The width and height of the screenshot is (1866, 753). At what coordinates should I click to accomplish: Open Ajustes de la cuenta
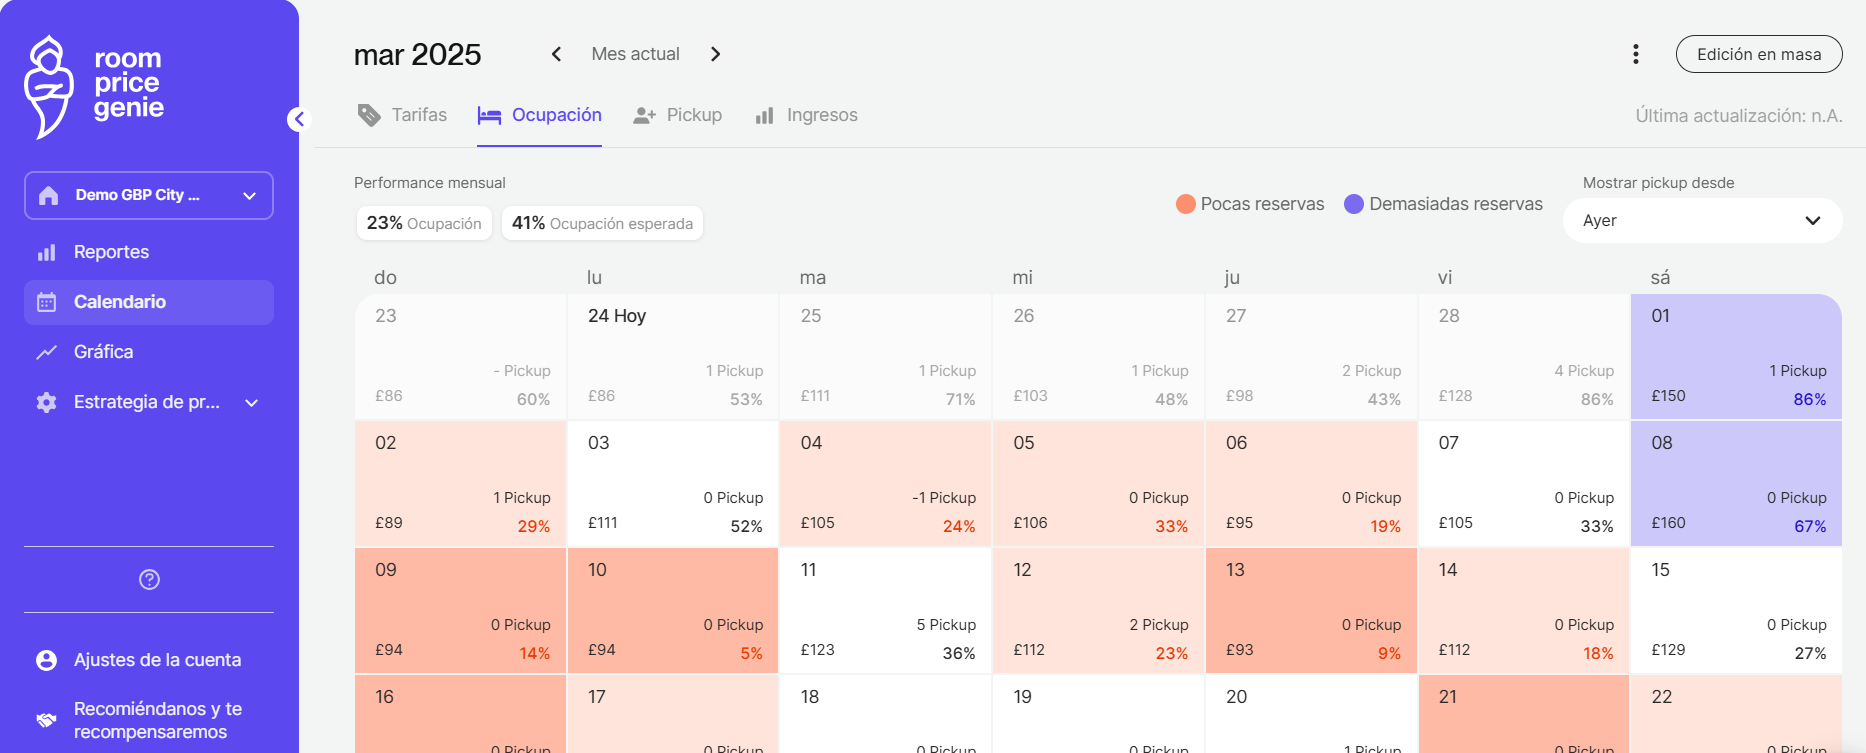tap(149, 660)
